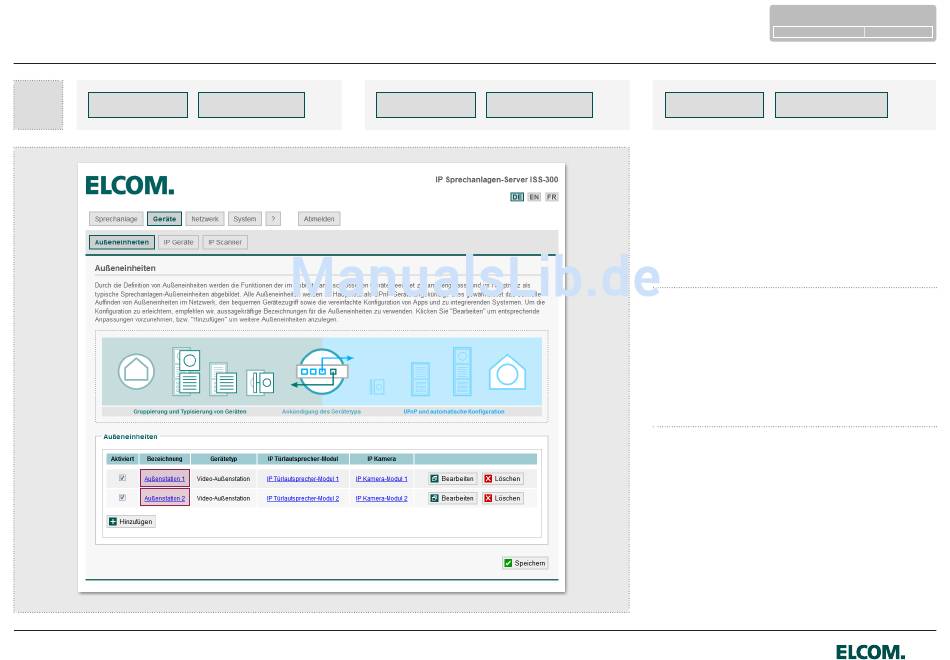The height and width of the screenshot is (660, 950).
Task: Open the IP Geräte sub-tab
Action: [178, 242]
